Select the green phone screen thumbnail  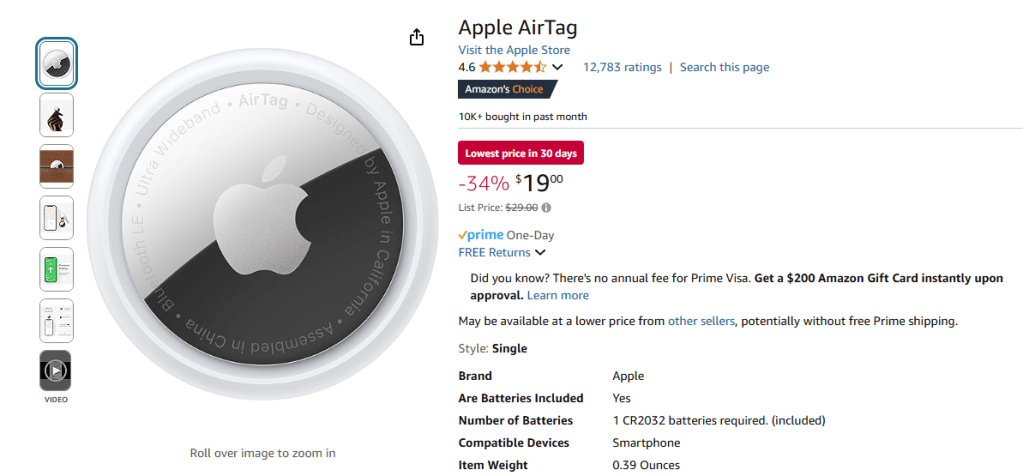[x=56, y=269]
